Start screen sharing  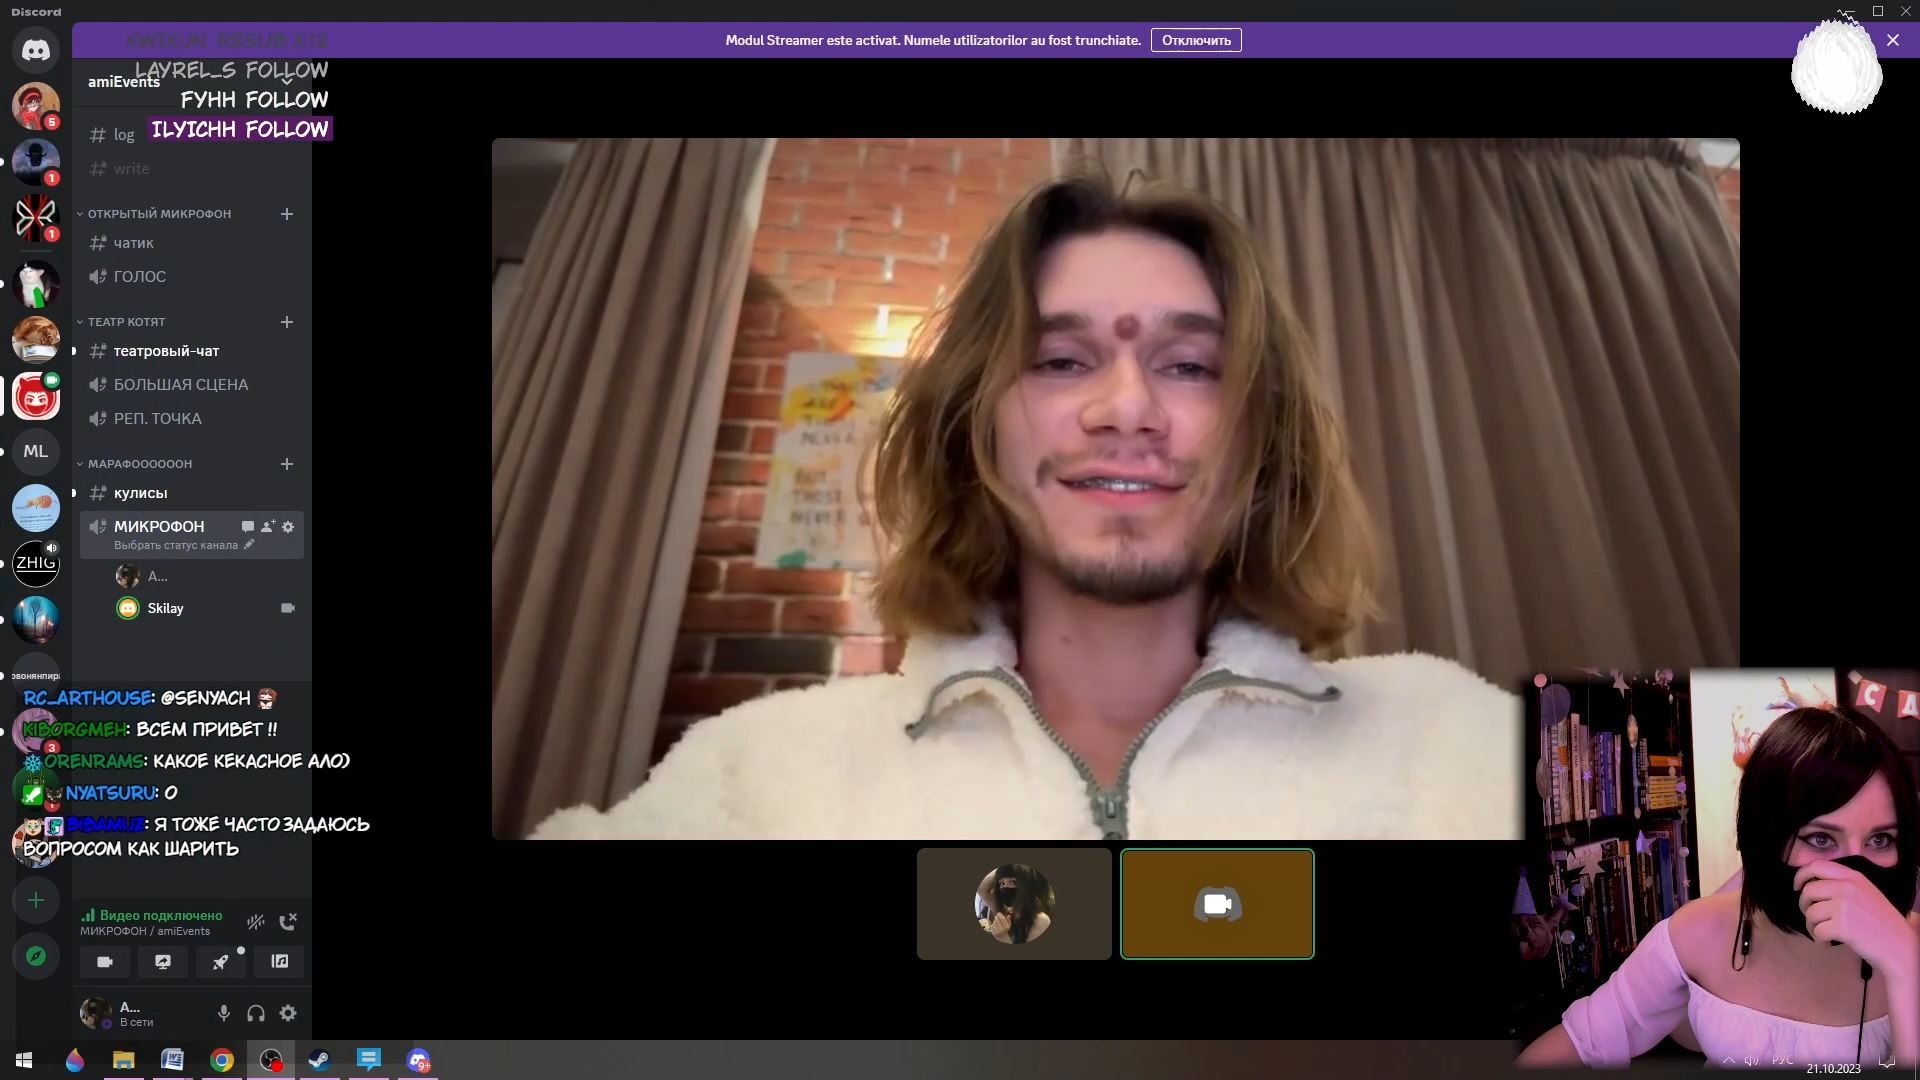pyautogui.click(x=163, y=962)
